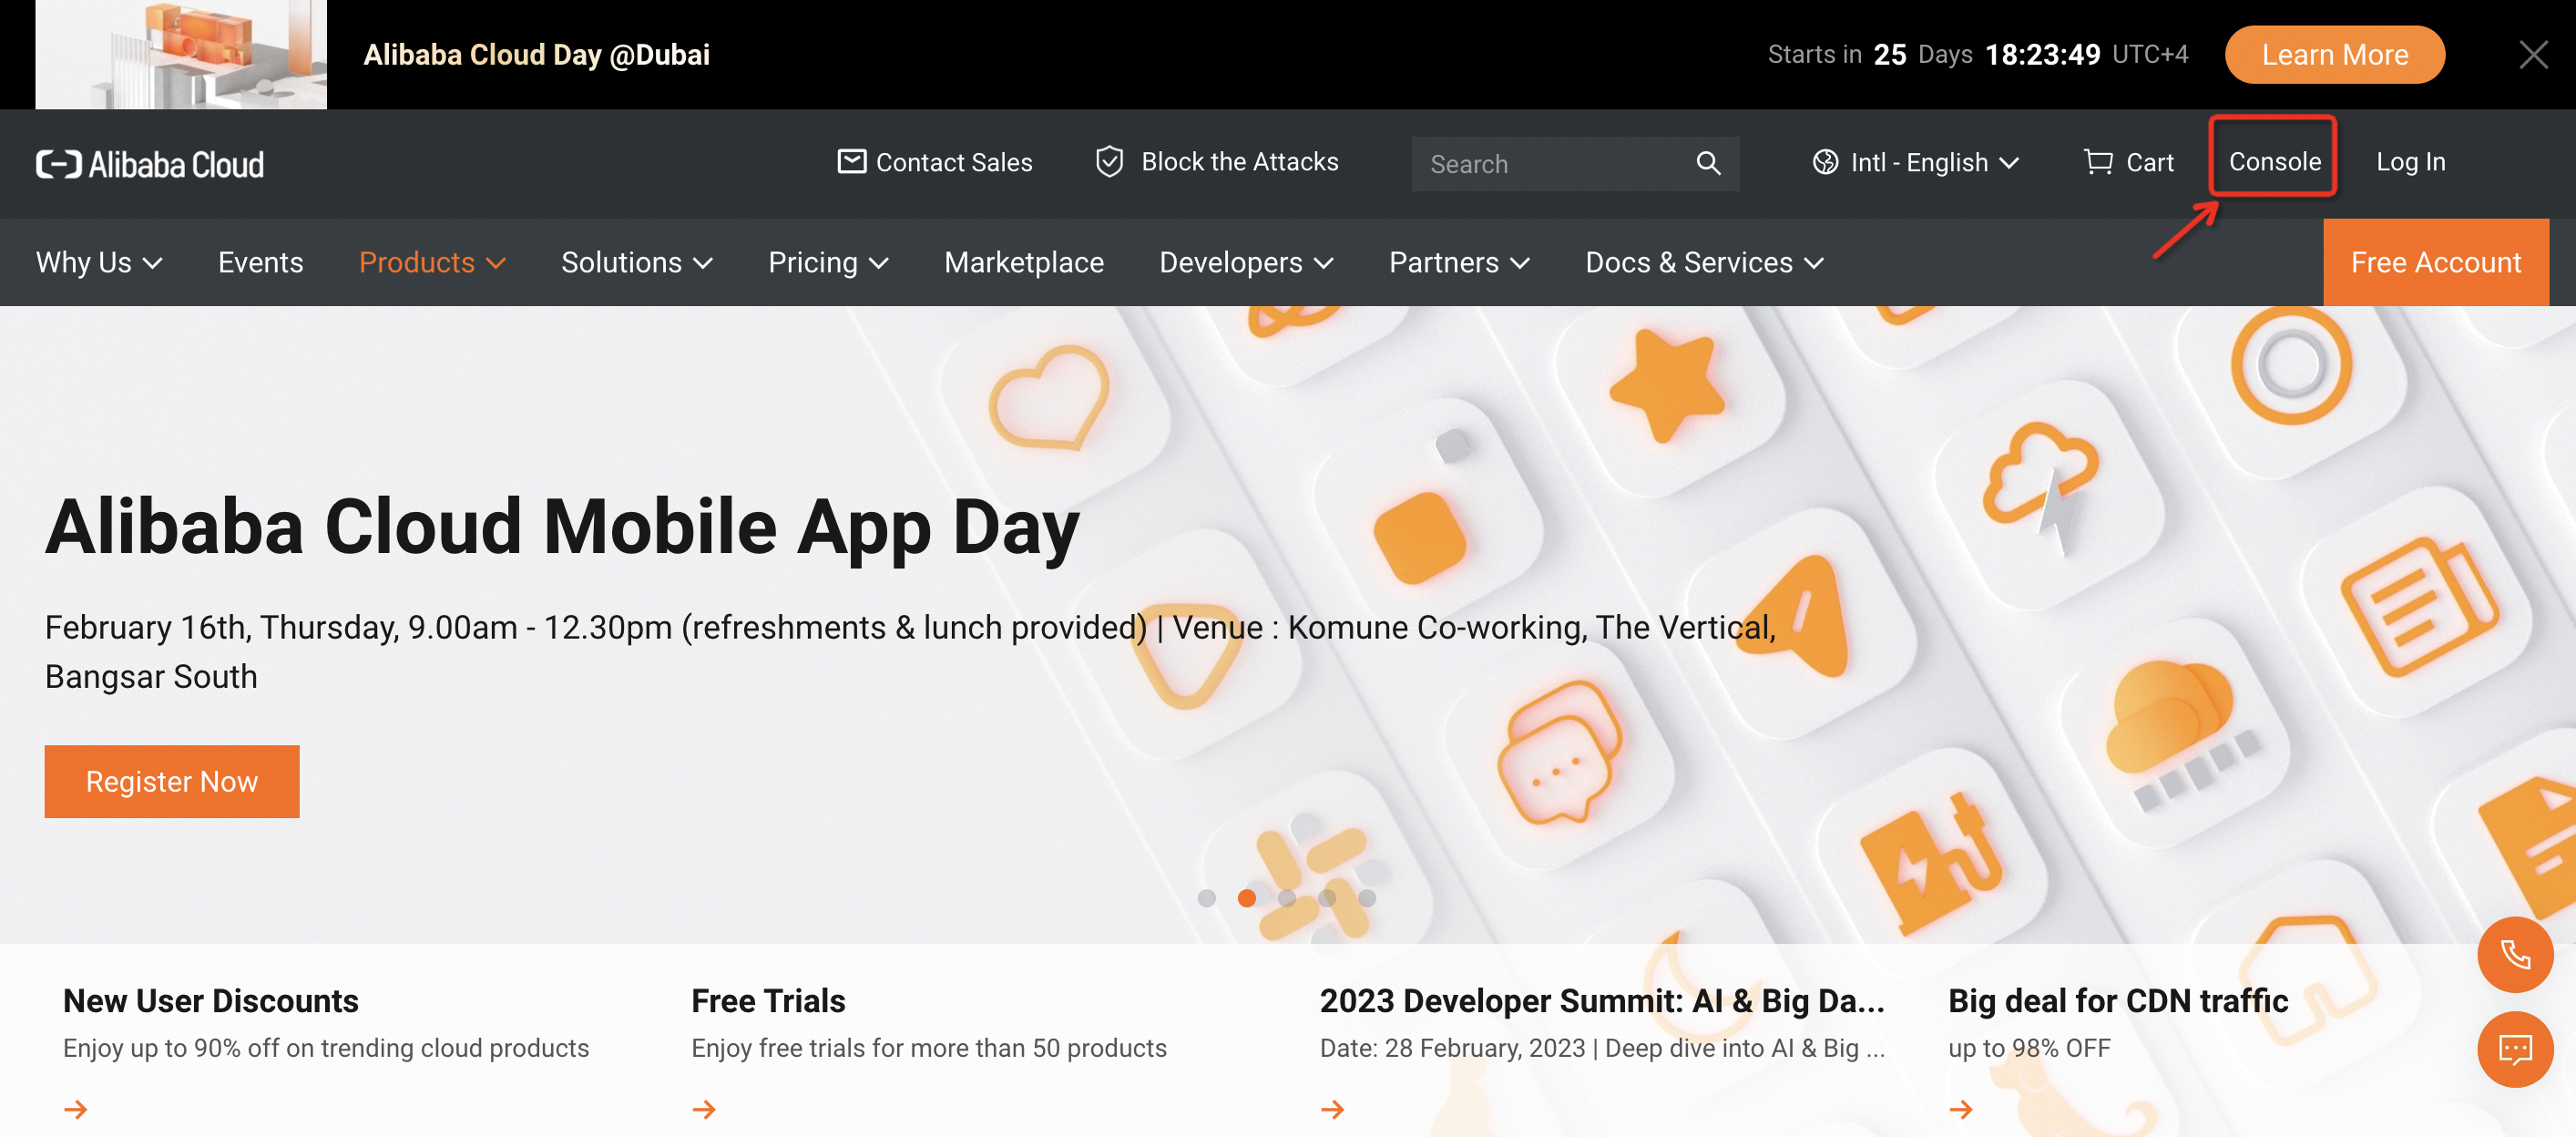Click the Cart link text

tap(2149, 162)
